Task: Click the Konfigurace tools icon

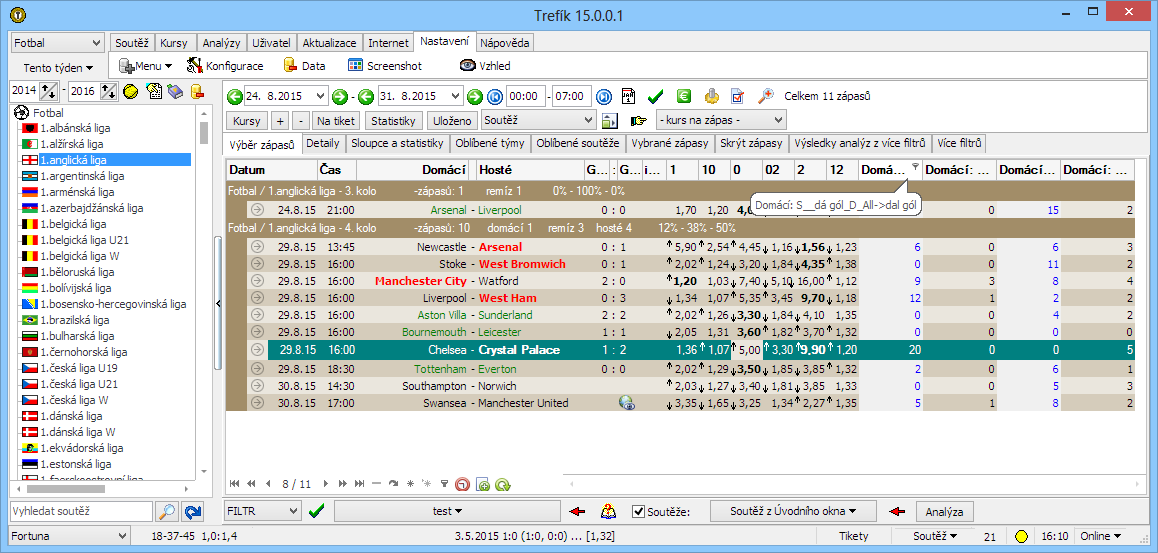Action: [x=195, y=66]
